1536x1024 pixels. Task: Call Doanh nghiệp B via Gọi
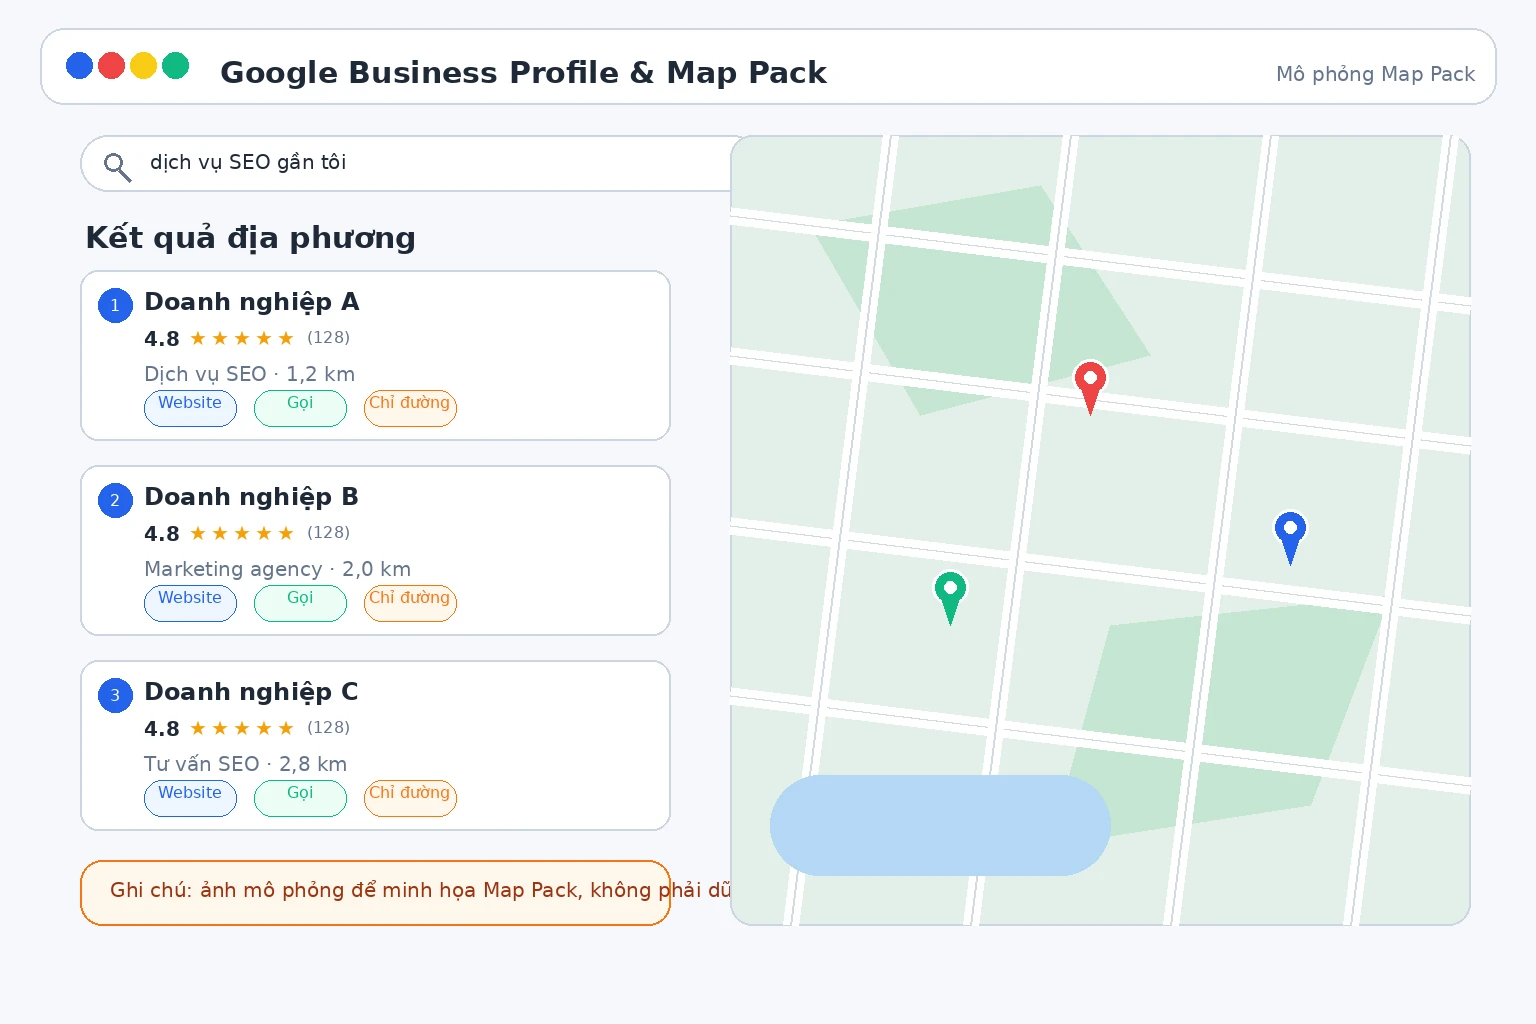[300, 603]
